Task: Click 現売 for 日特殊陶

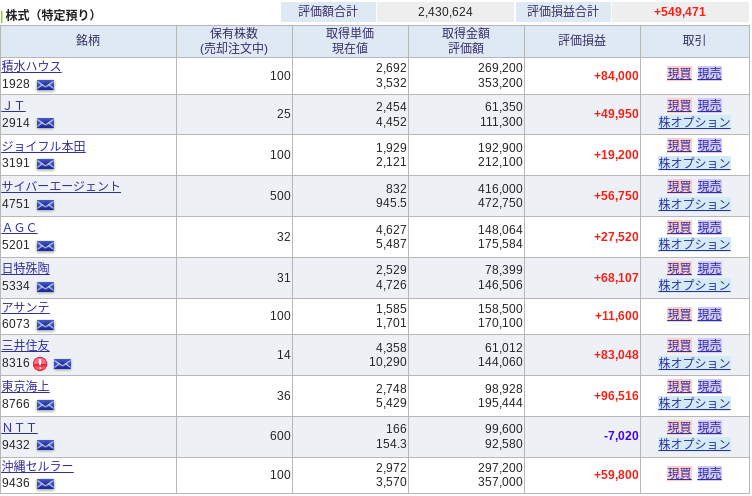Action: pos(709,269)
